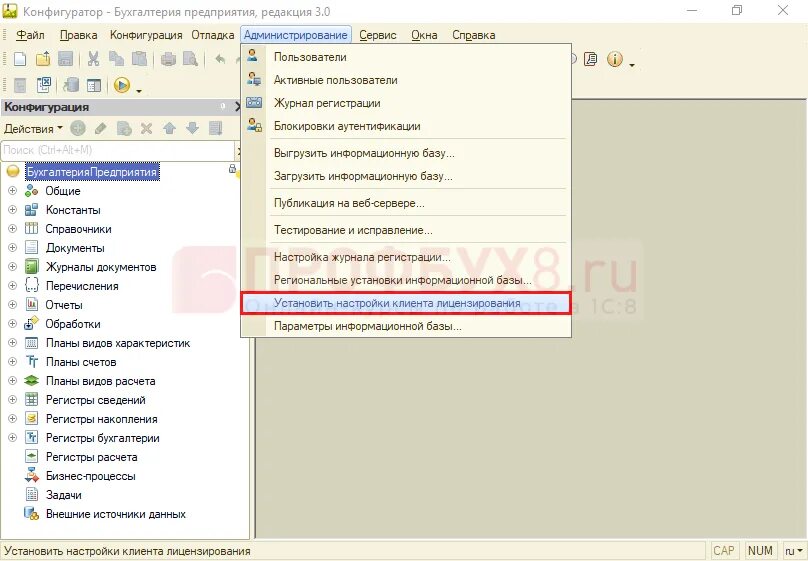The image size is (808, 561).
Task: Click the Add object round plus icon
Action: 78,128
